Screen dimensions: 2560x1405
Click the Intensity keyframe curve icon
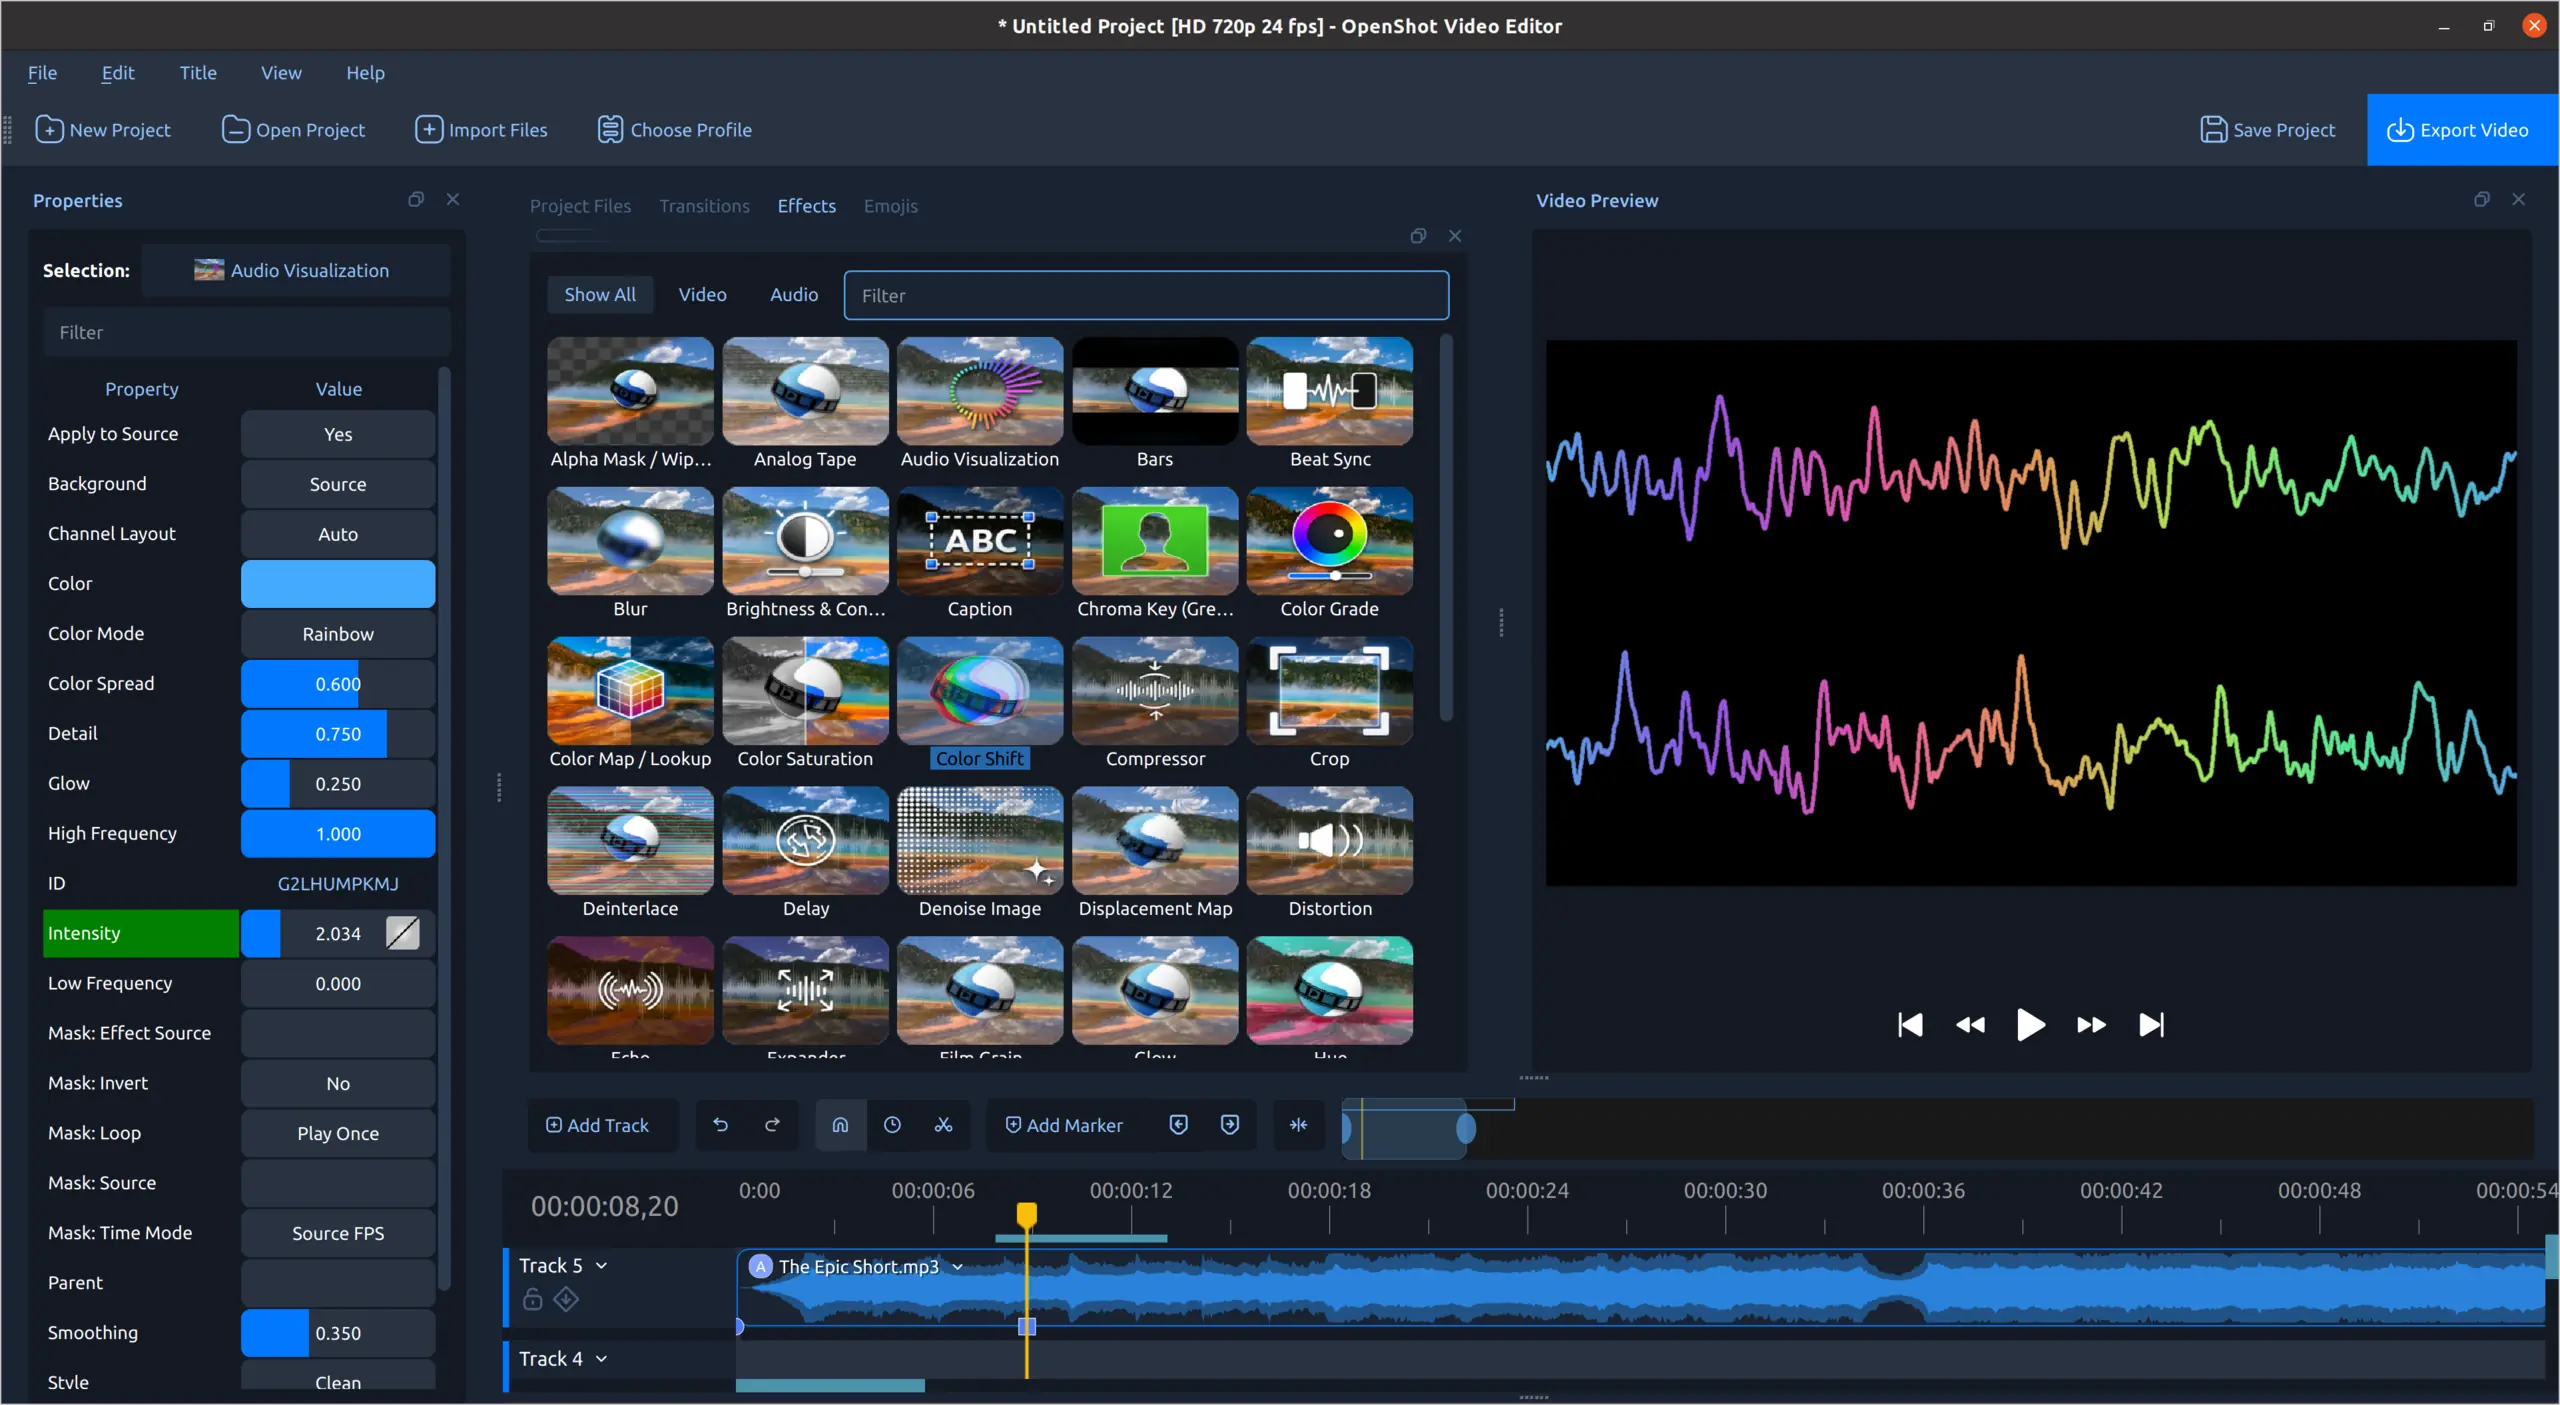pos(402,933)
